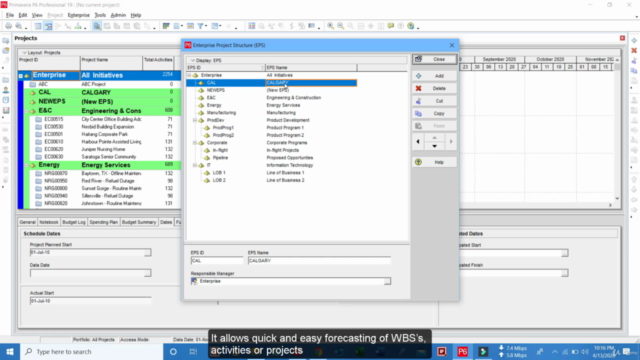Viewport: 640px width, 360px height.
Task: Click the Cut button in EPS dialog
Action: pyautogui.click(x=434, y=101)
